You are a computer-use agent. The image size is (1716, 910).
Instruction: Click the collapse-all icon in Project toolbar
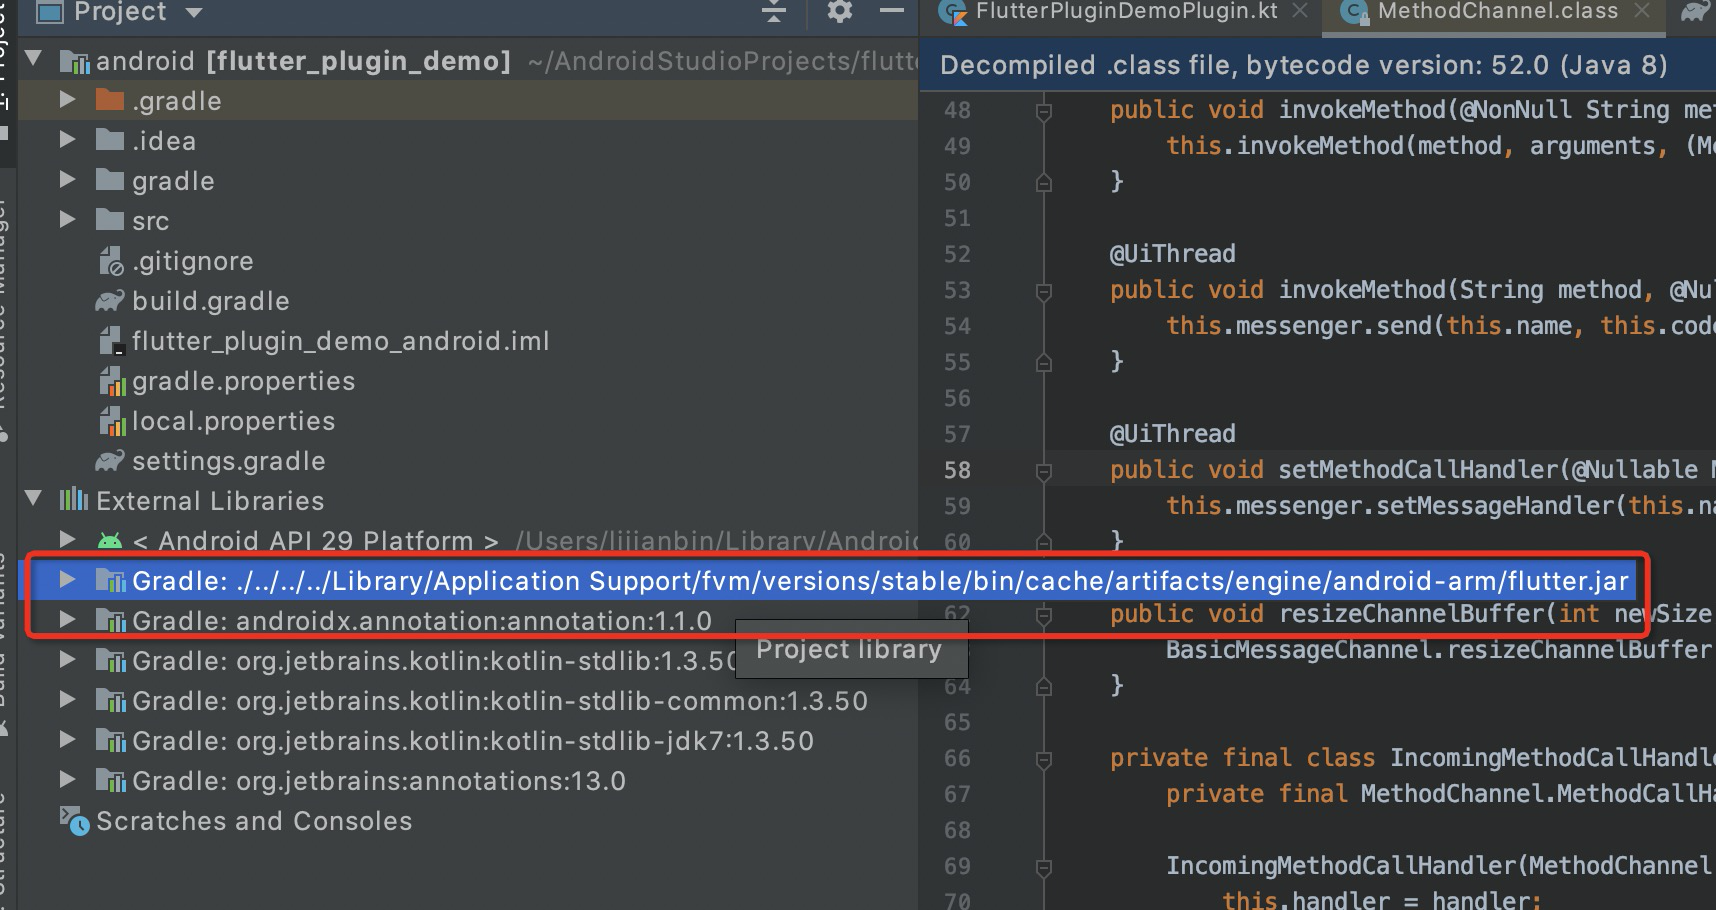click(772, 13)
